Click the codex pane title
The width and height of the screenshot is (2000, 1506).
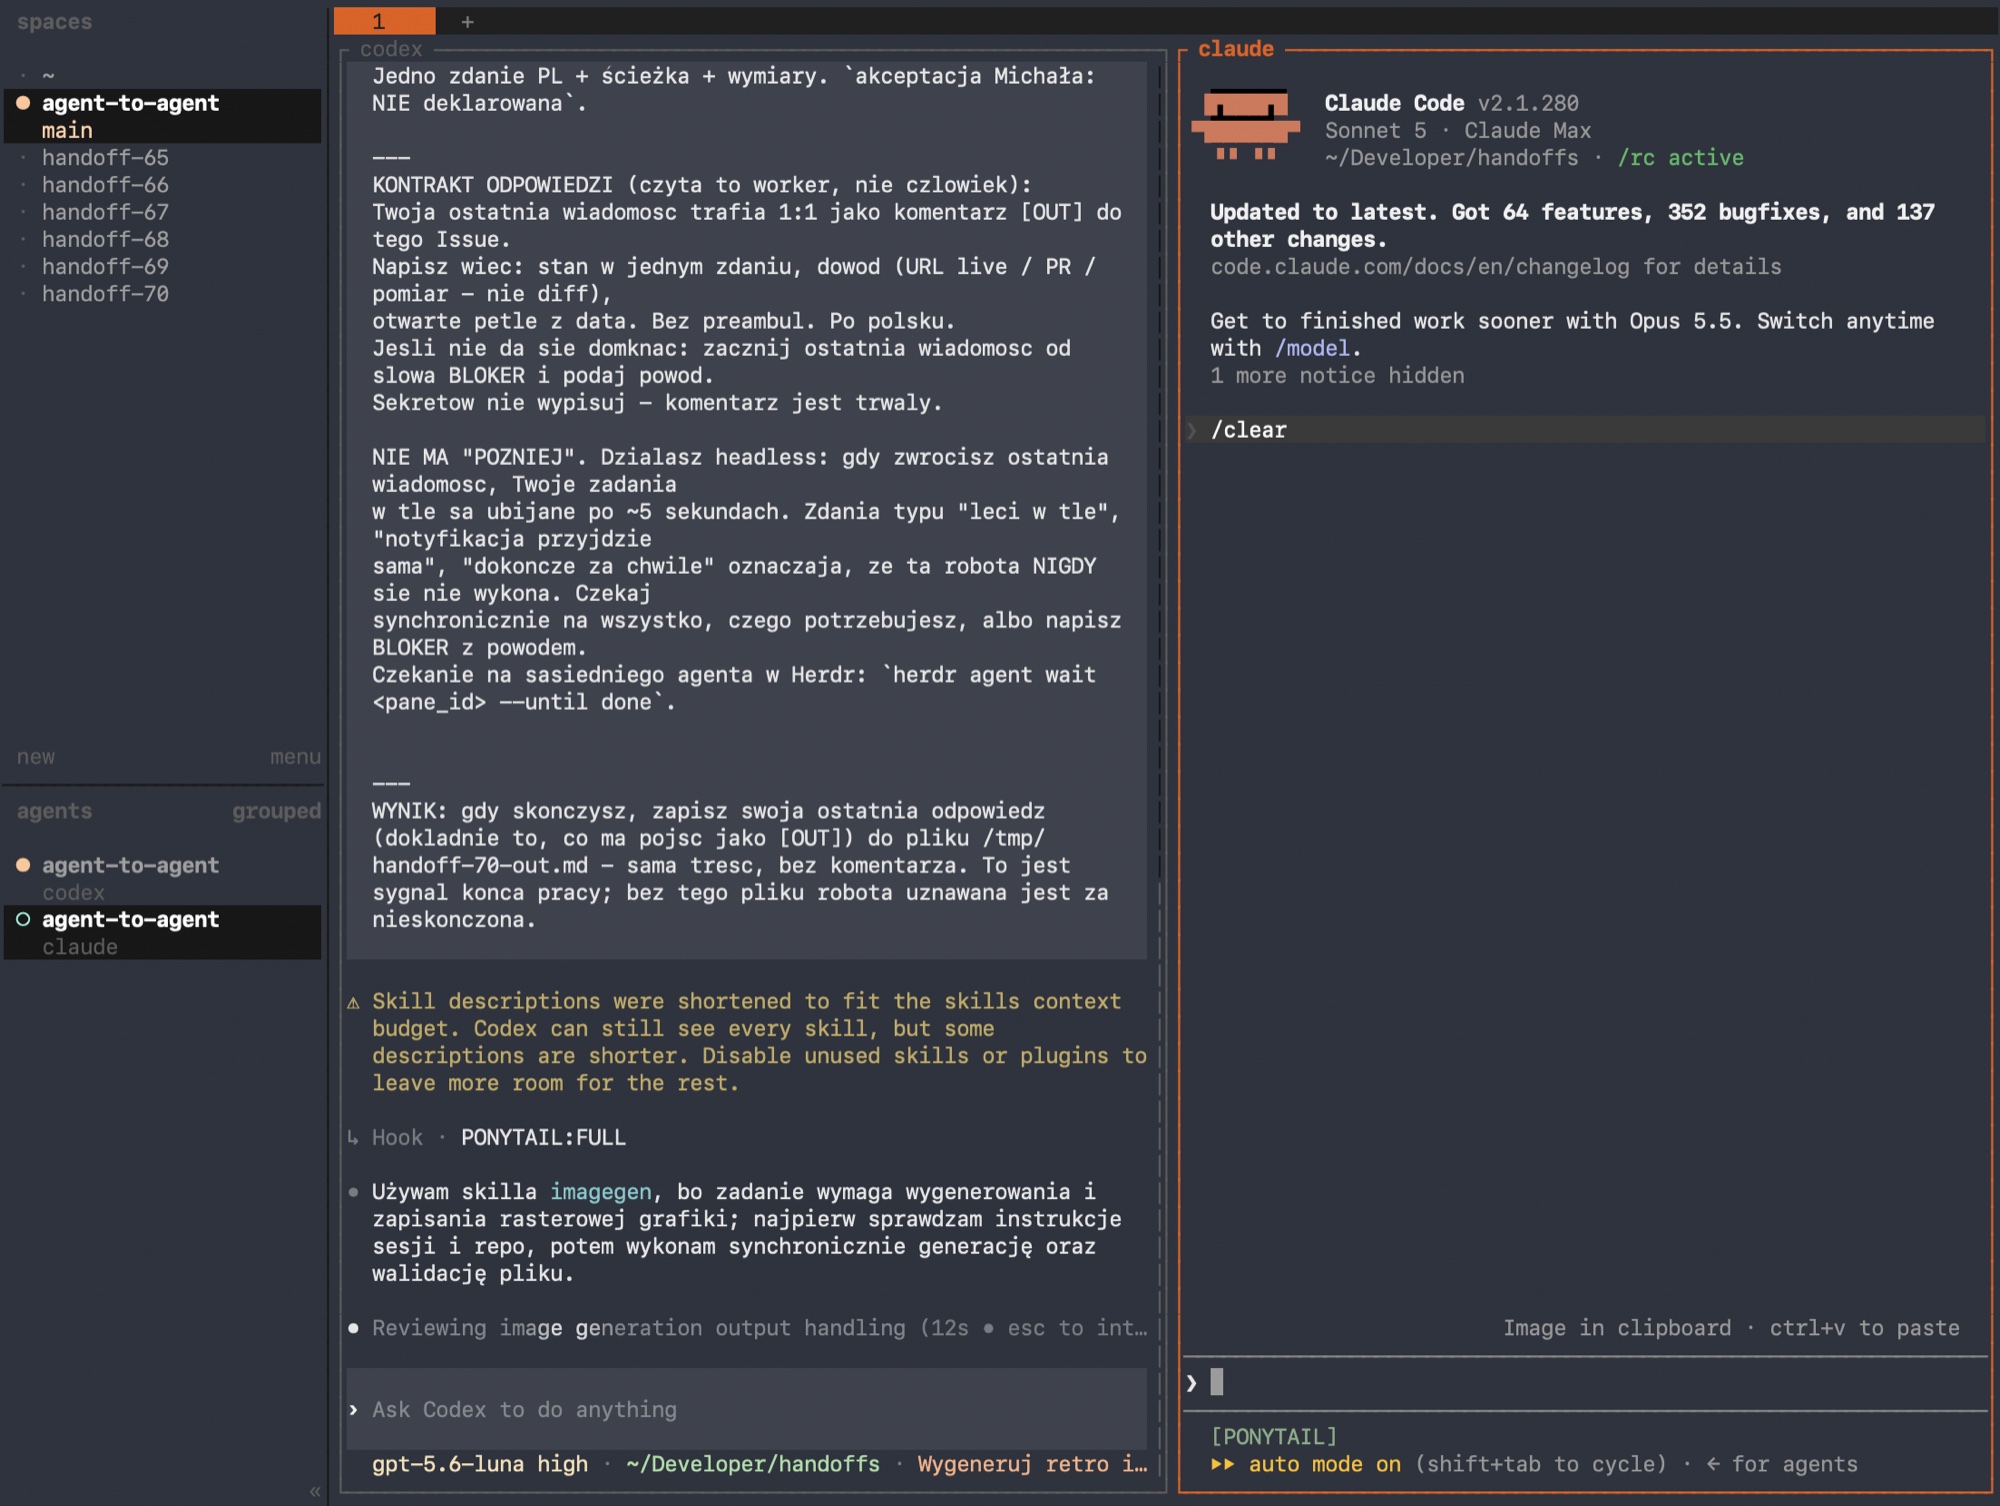click(x=391, y=49)
